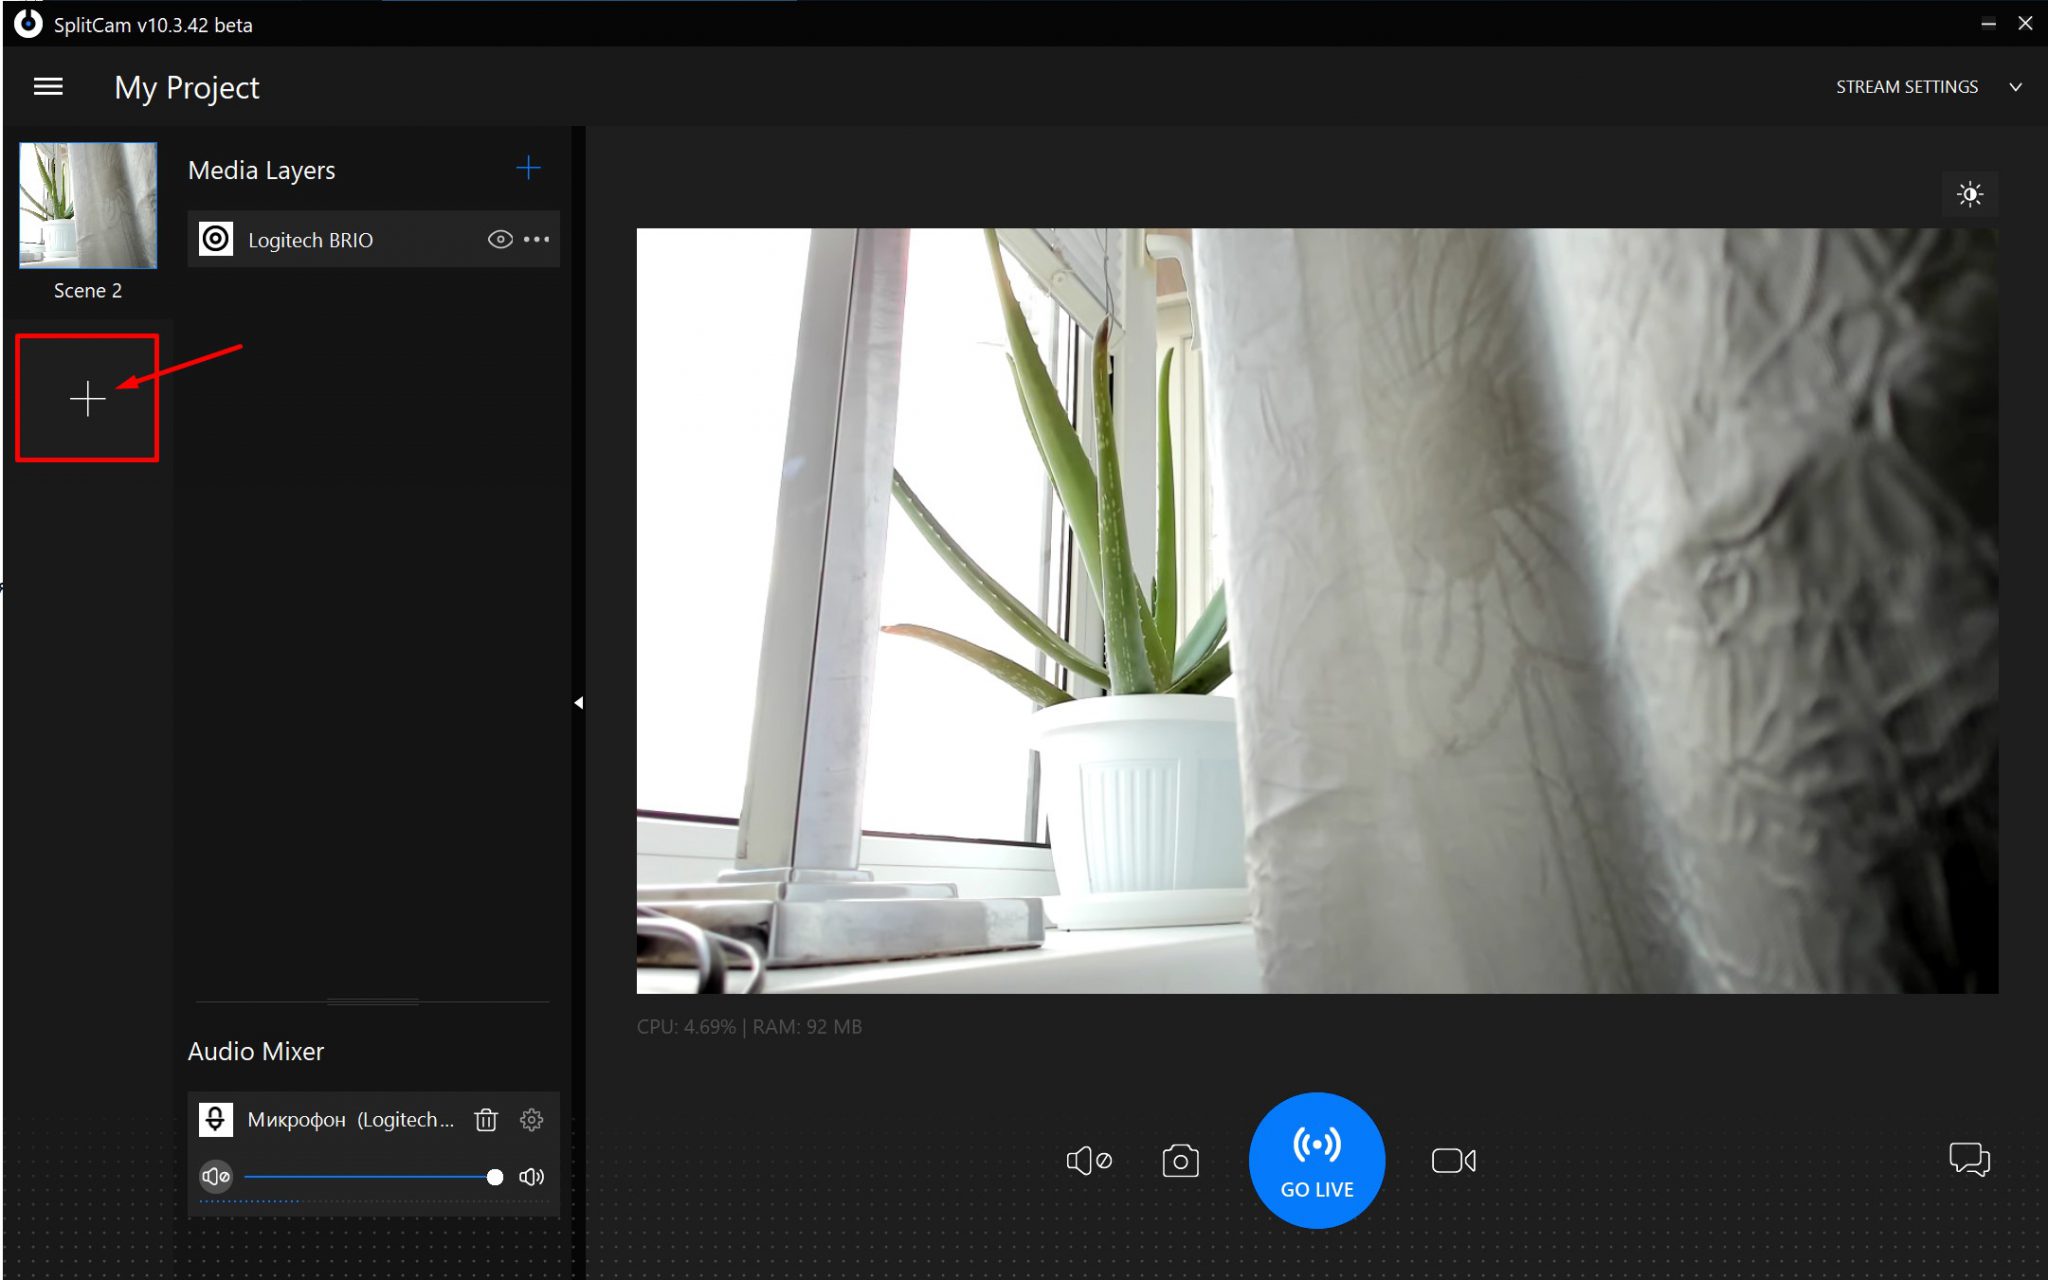Delete the Микрофон audio source
2048x1280 pixels.
(486, 1120)
